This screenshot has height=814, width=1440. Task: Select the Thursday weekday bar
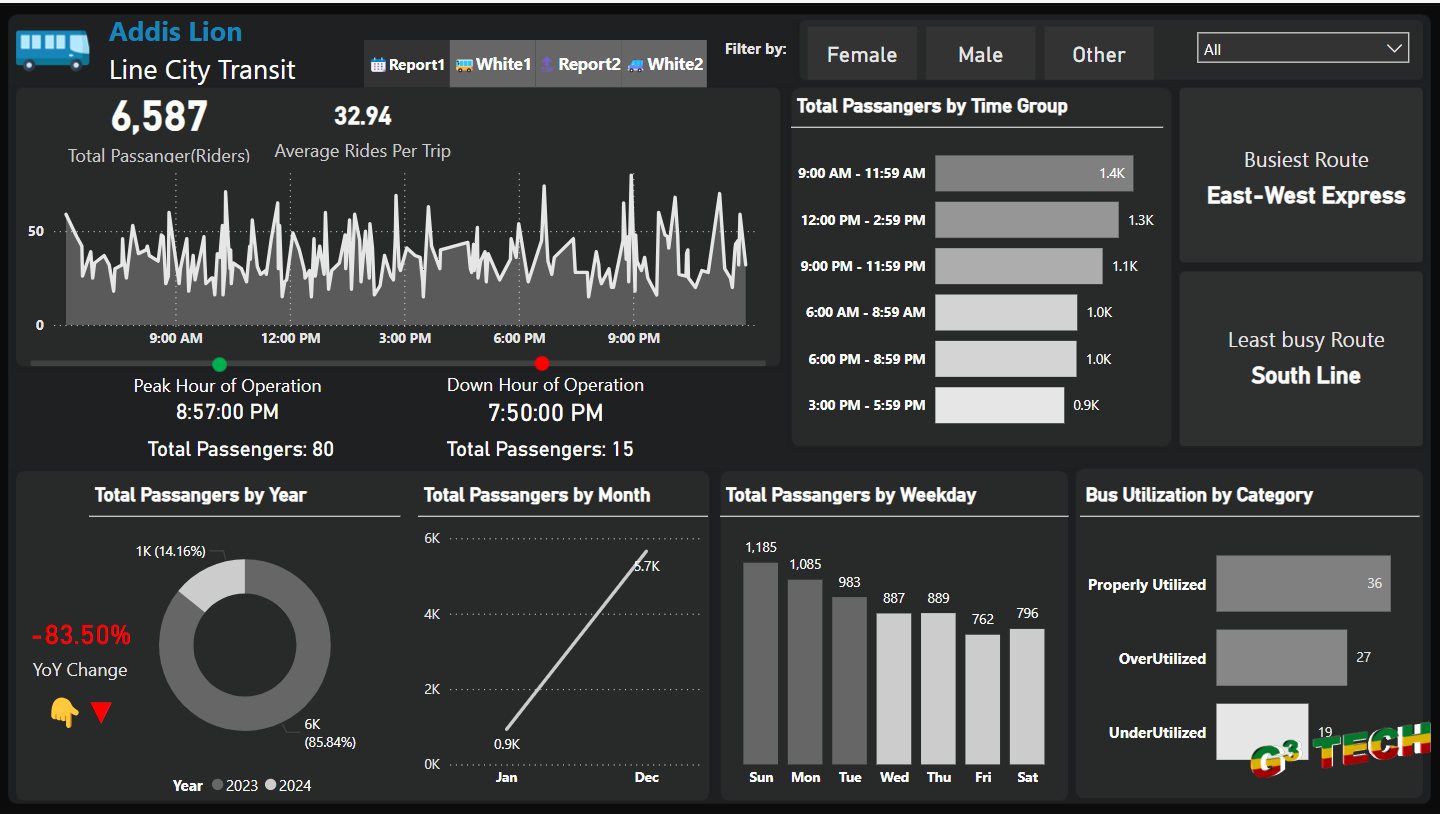point(938,688)
